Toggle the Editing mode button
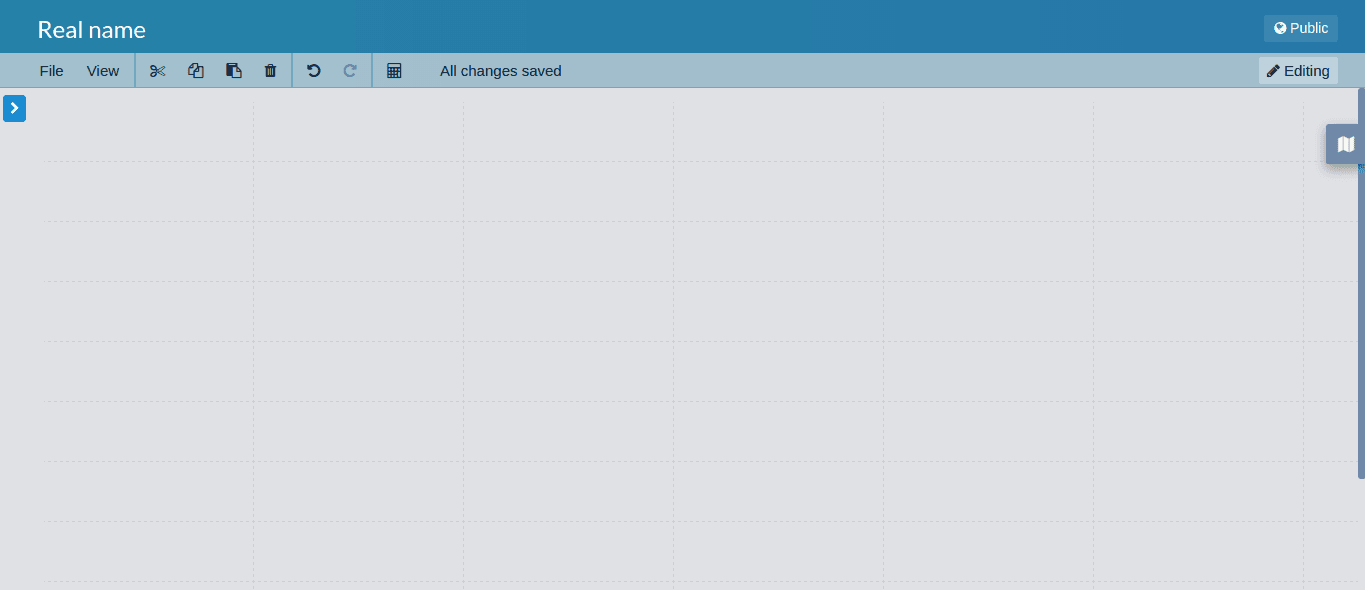The height and width of the screenshot is (590, 1365). pyautogui.click(x=1298, y=71)
